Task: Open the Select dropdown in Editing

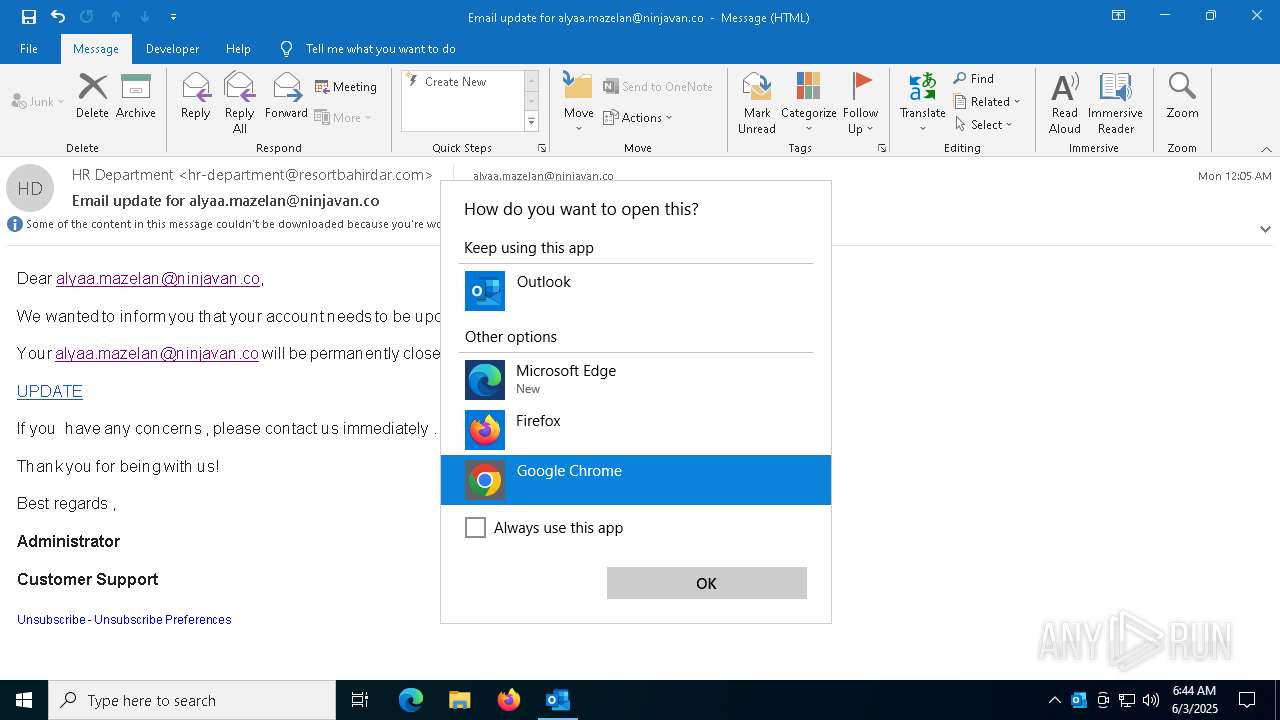Action: click(984, 124)
